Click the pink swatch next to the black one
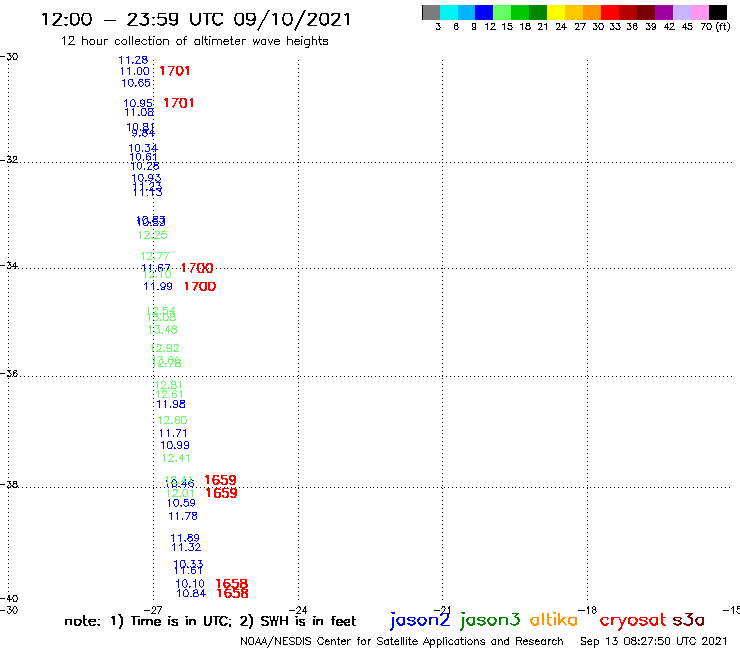This screenshot has height=650, width=740. click(x=700, y=12)
